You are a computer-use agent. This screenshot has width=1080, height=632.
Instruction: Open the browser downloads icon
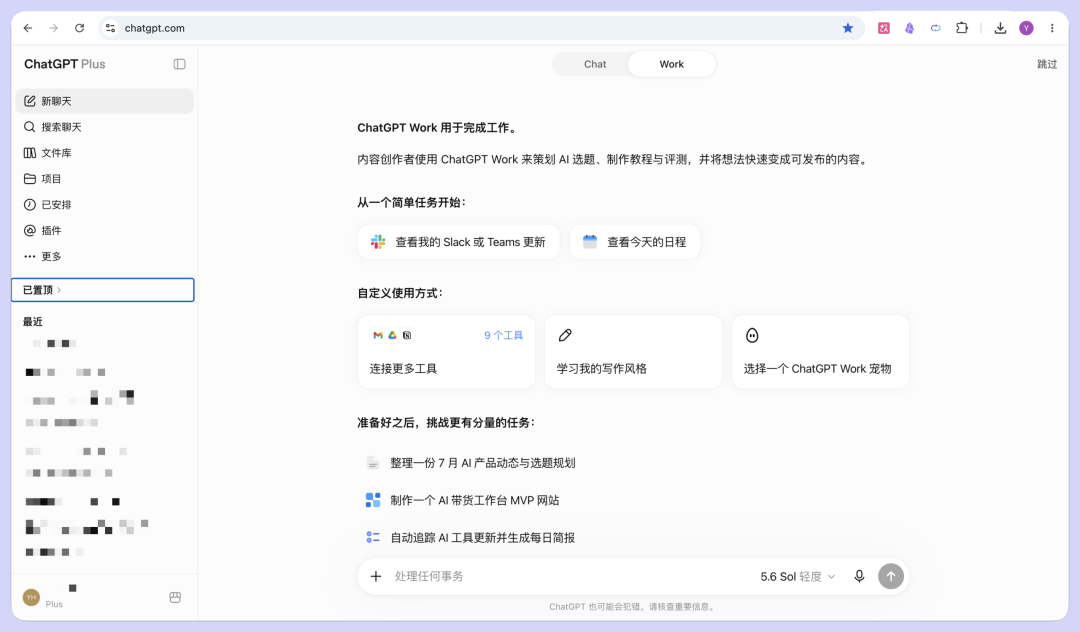click(1000, 28)
